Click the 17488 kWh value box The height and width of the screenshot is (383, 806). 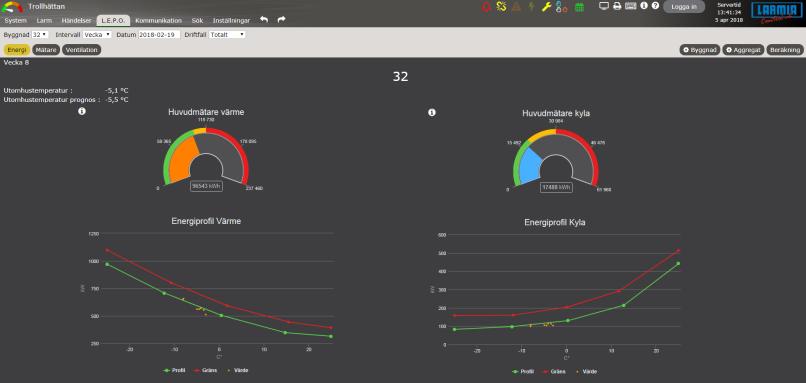pyautogui.click(x=556, y=187)
